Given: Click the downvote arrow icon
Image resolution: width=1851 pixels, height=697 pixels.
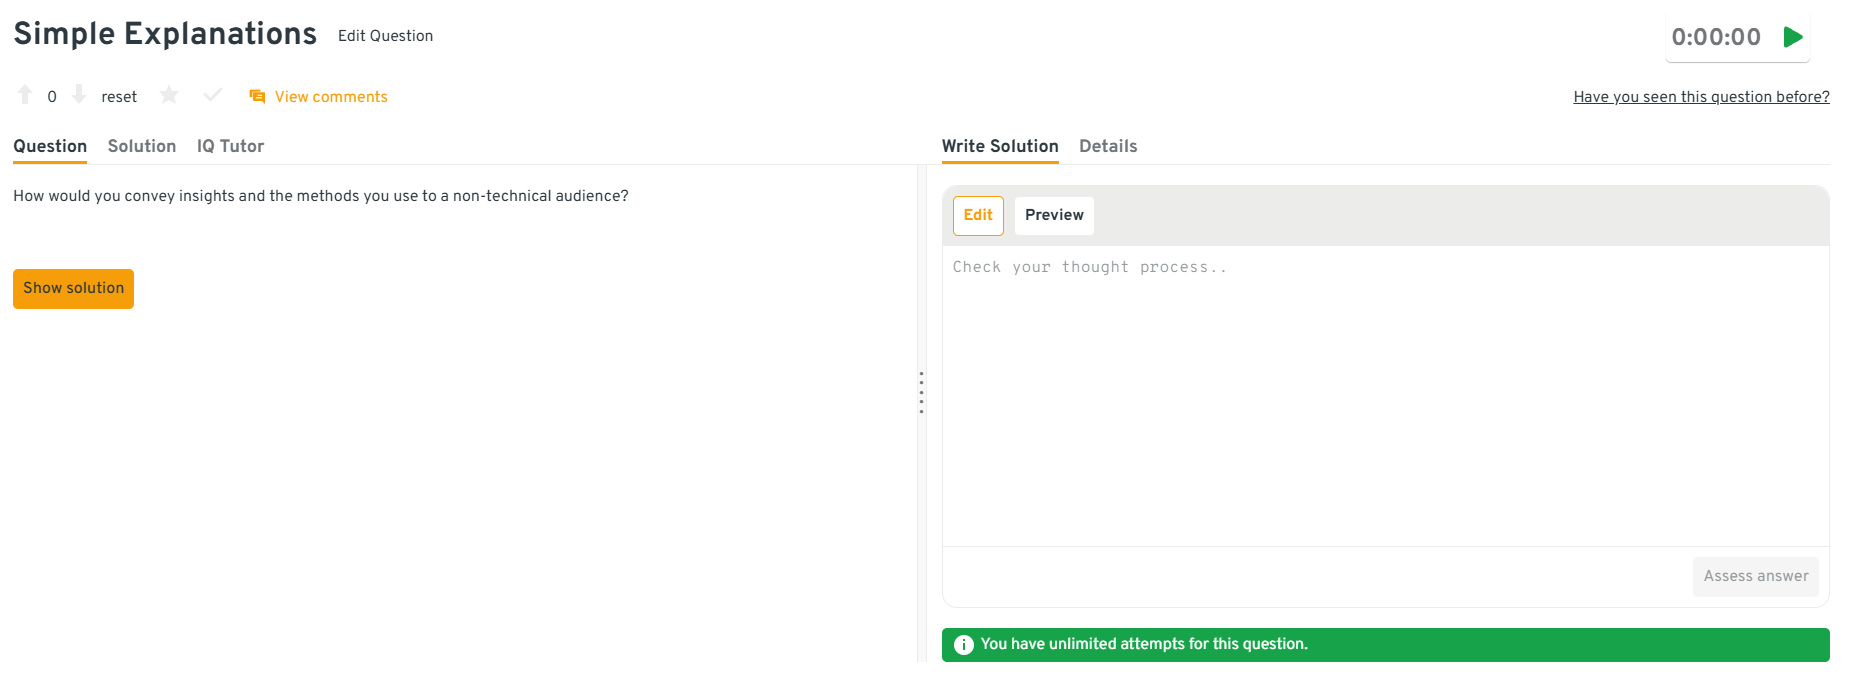Looking at the screenshot, I should [79, 95].
